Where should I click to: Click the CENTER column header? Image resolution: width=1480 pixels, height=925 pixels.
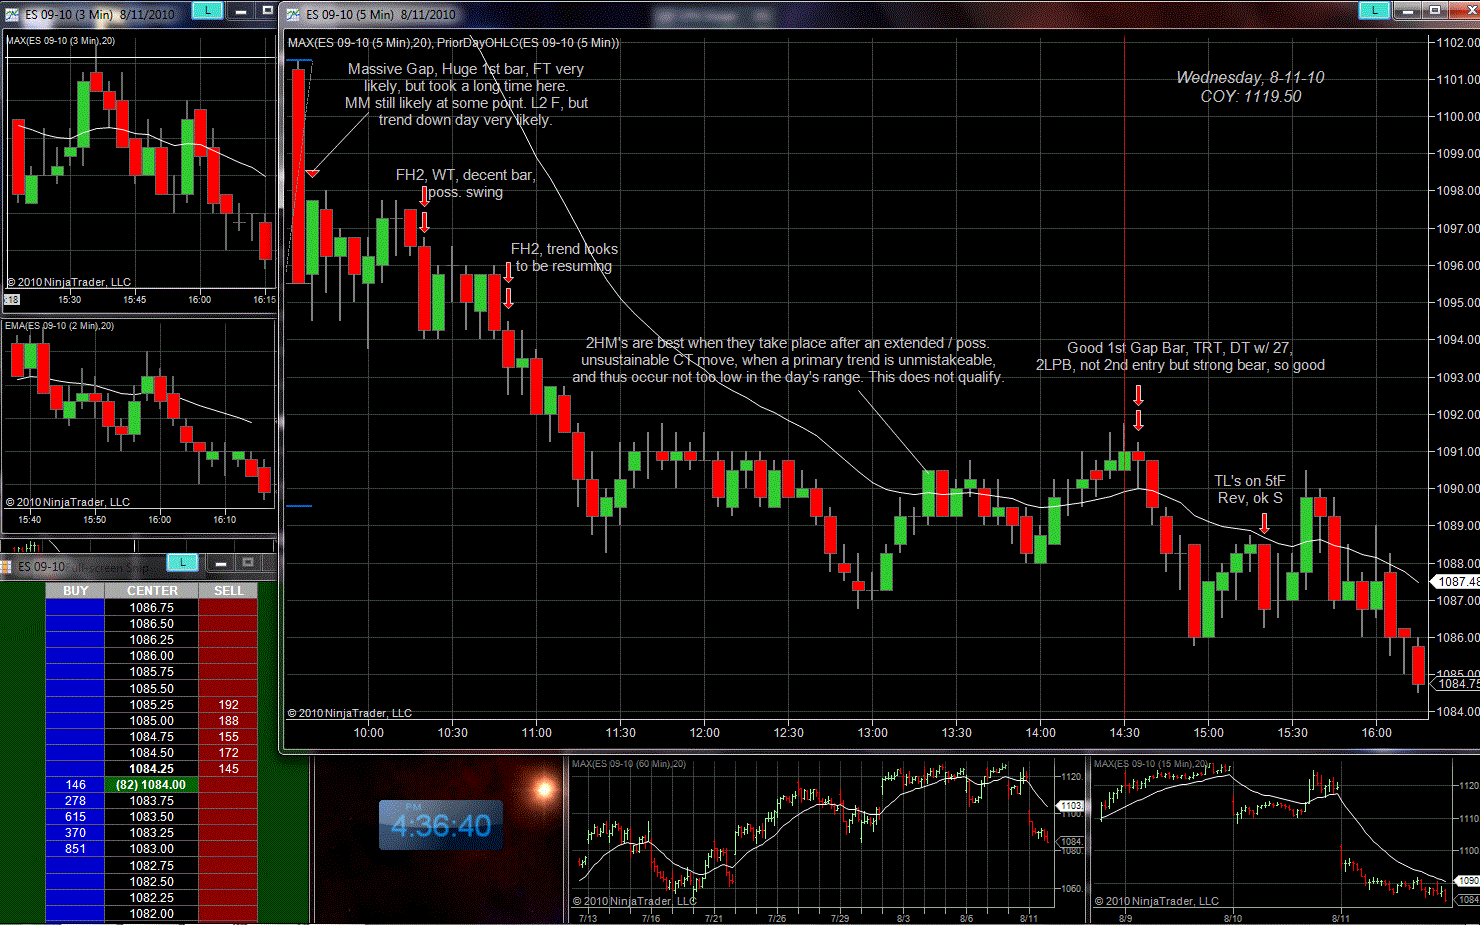(x=152, y=591)
